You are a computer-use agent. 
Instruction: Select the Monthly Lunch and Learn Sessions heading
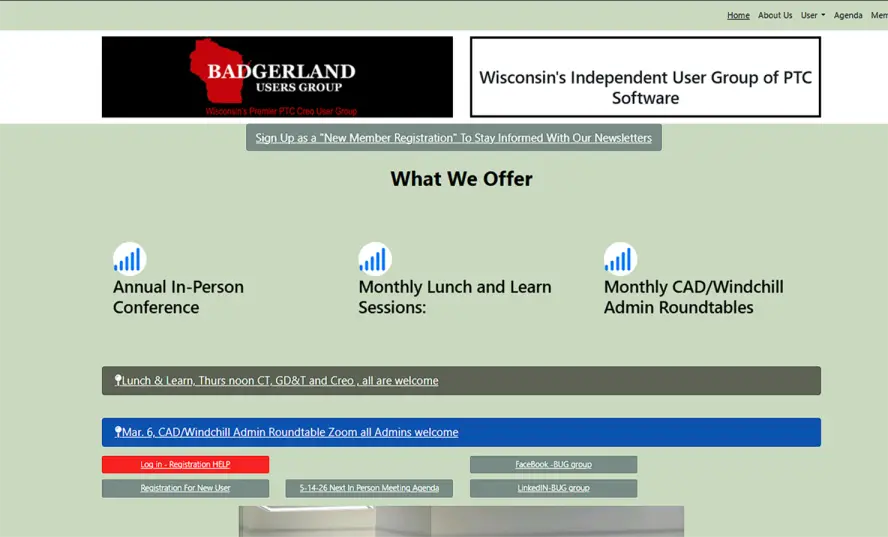click(455, 297)
